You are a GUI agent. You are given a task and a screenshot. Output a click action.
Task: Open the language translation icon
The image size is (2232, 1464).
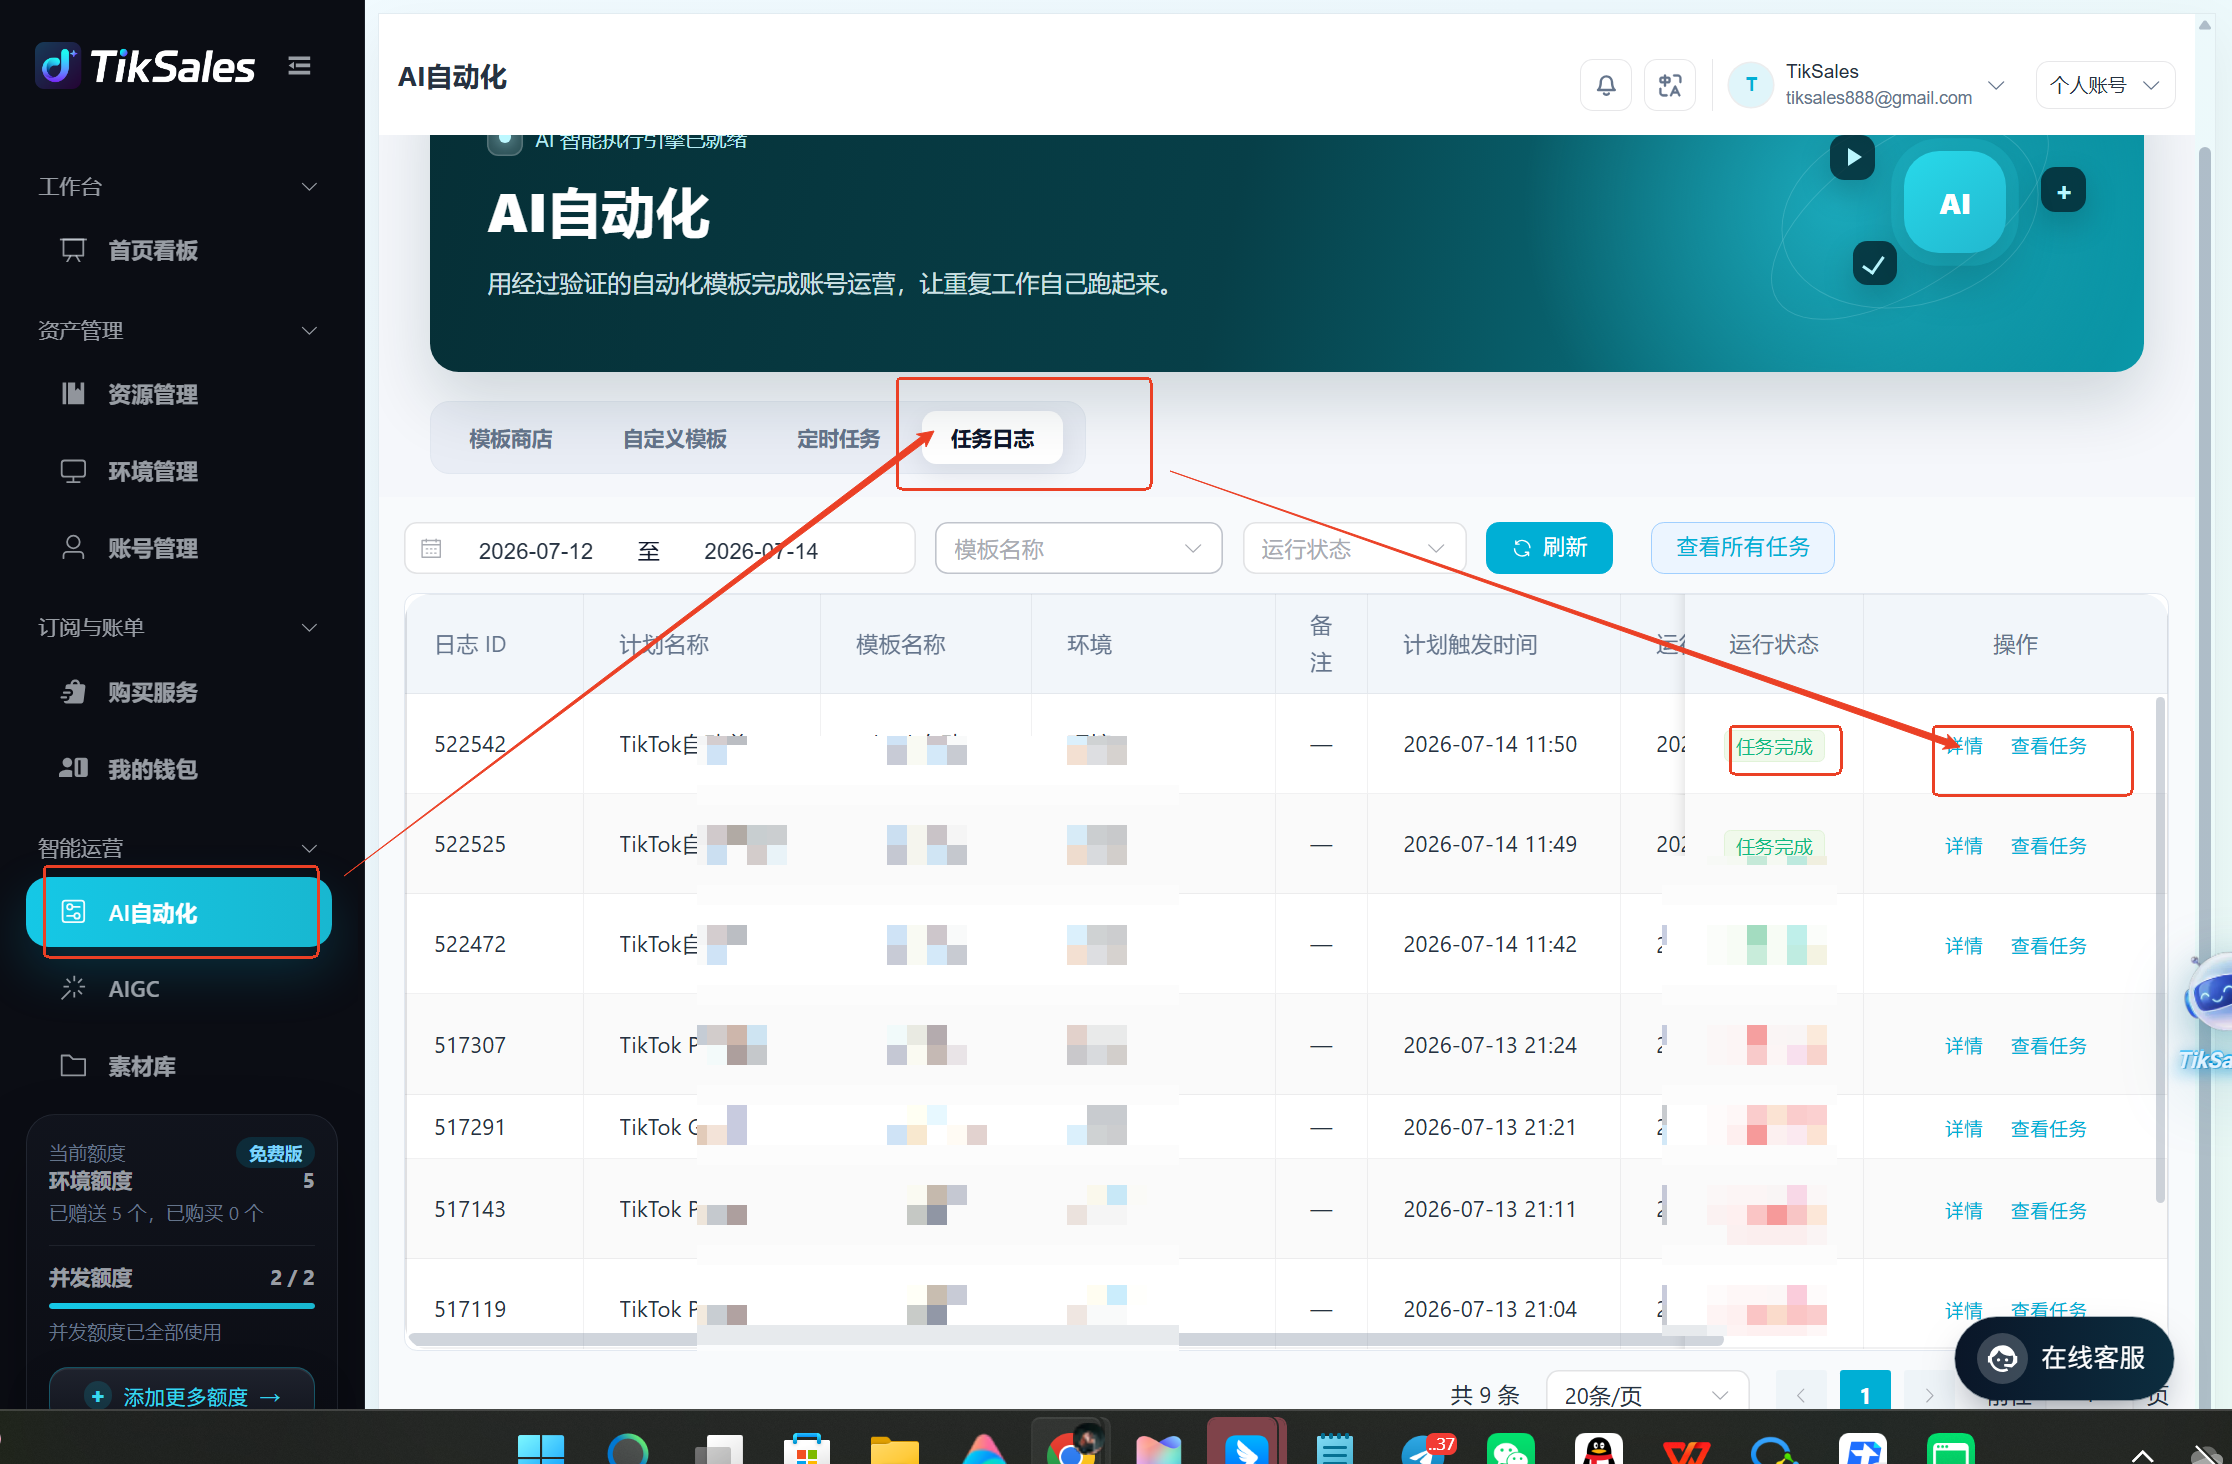1670,85
